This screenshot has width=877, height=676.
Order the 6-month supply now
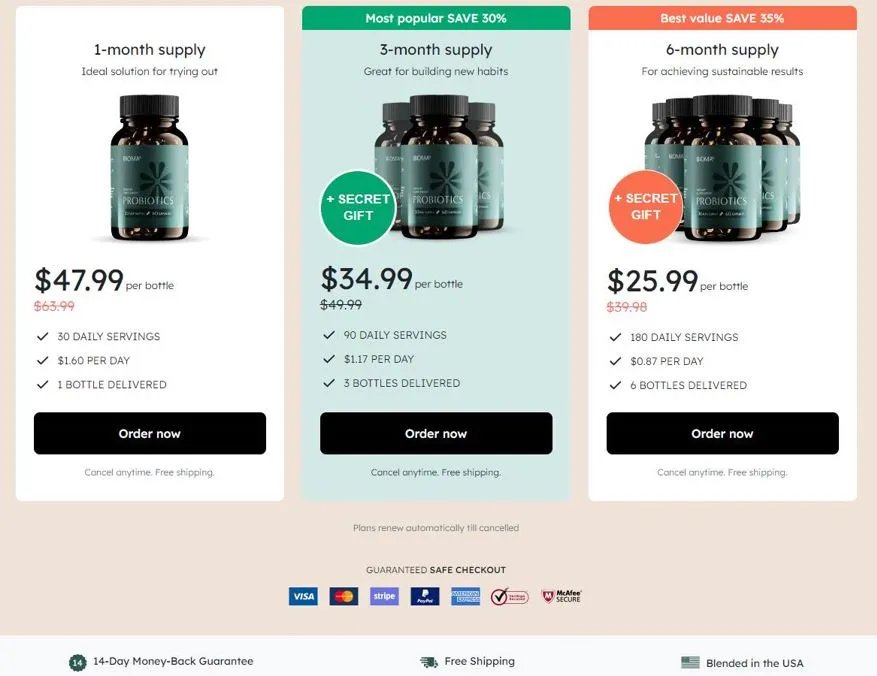click(722, 434)
